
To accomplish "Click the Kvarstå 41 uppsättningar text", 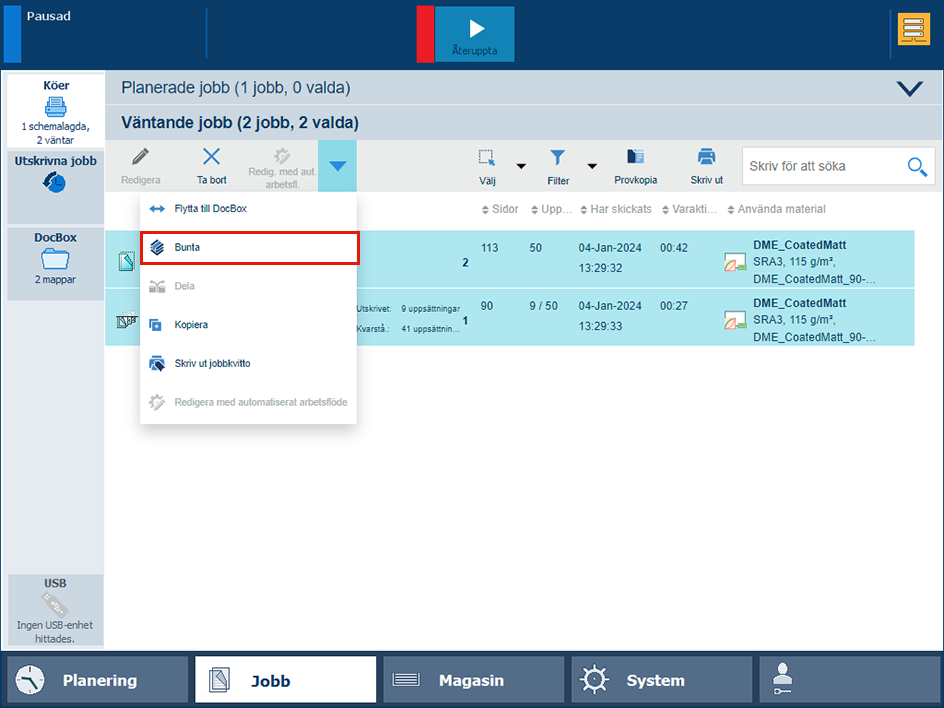I will 408,329.
